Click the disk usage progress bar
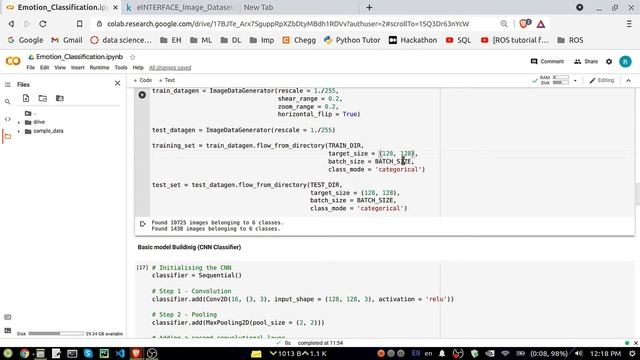Screen dimensions: 640x360 click(x=56, y=333)
